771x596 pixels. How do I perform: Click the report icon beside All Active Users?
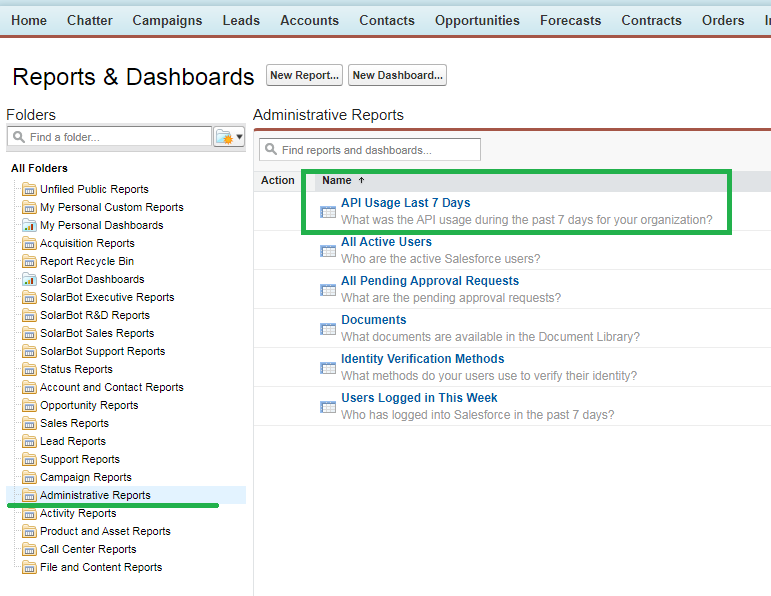click(x=328, y=251)
